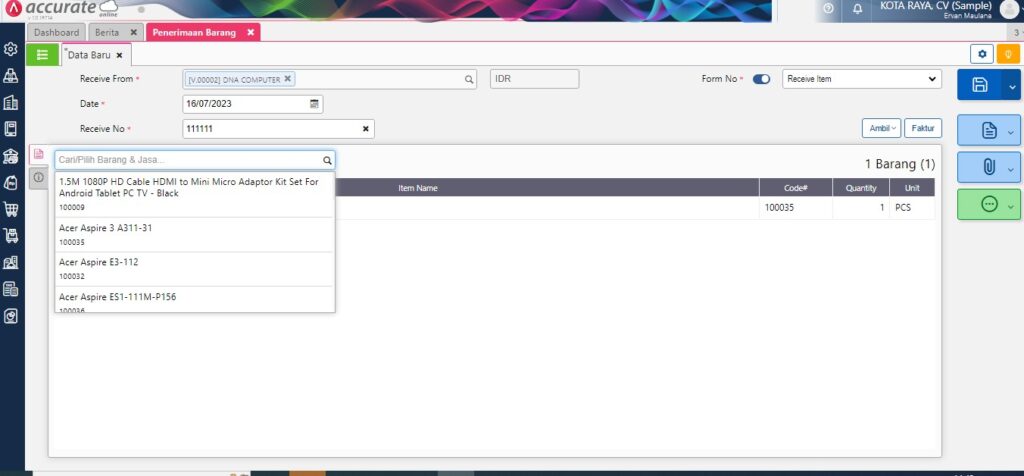
Task: Select the pink item details side tab
Action: pos(39,155)
